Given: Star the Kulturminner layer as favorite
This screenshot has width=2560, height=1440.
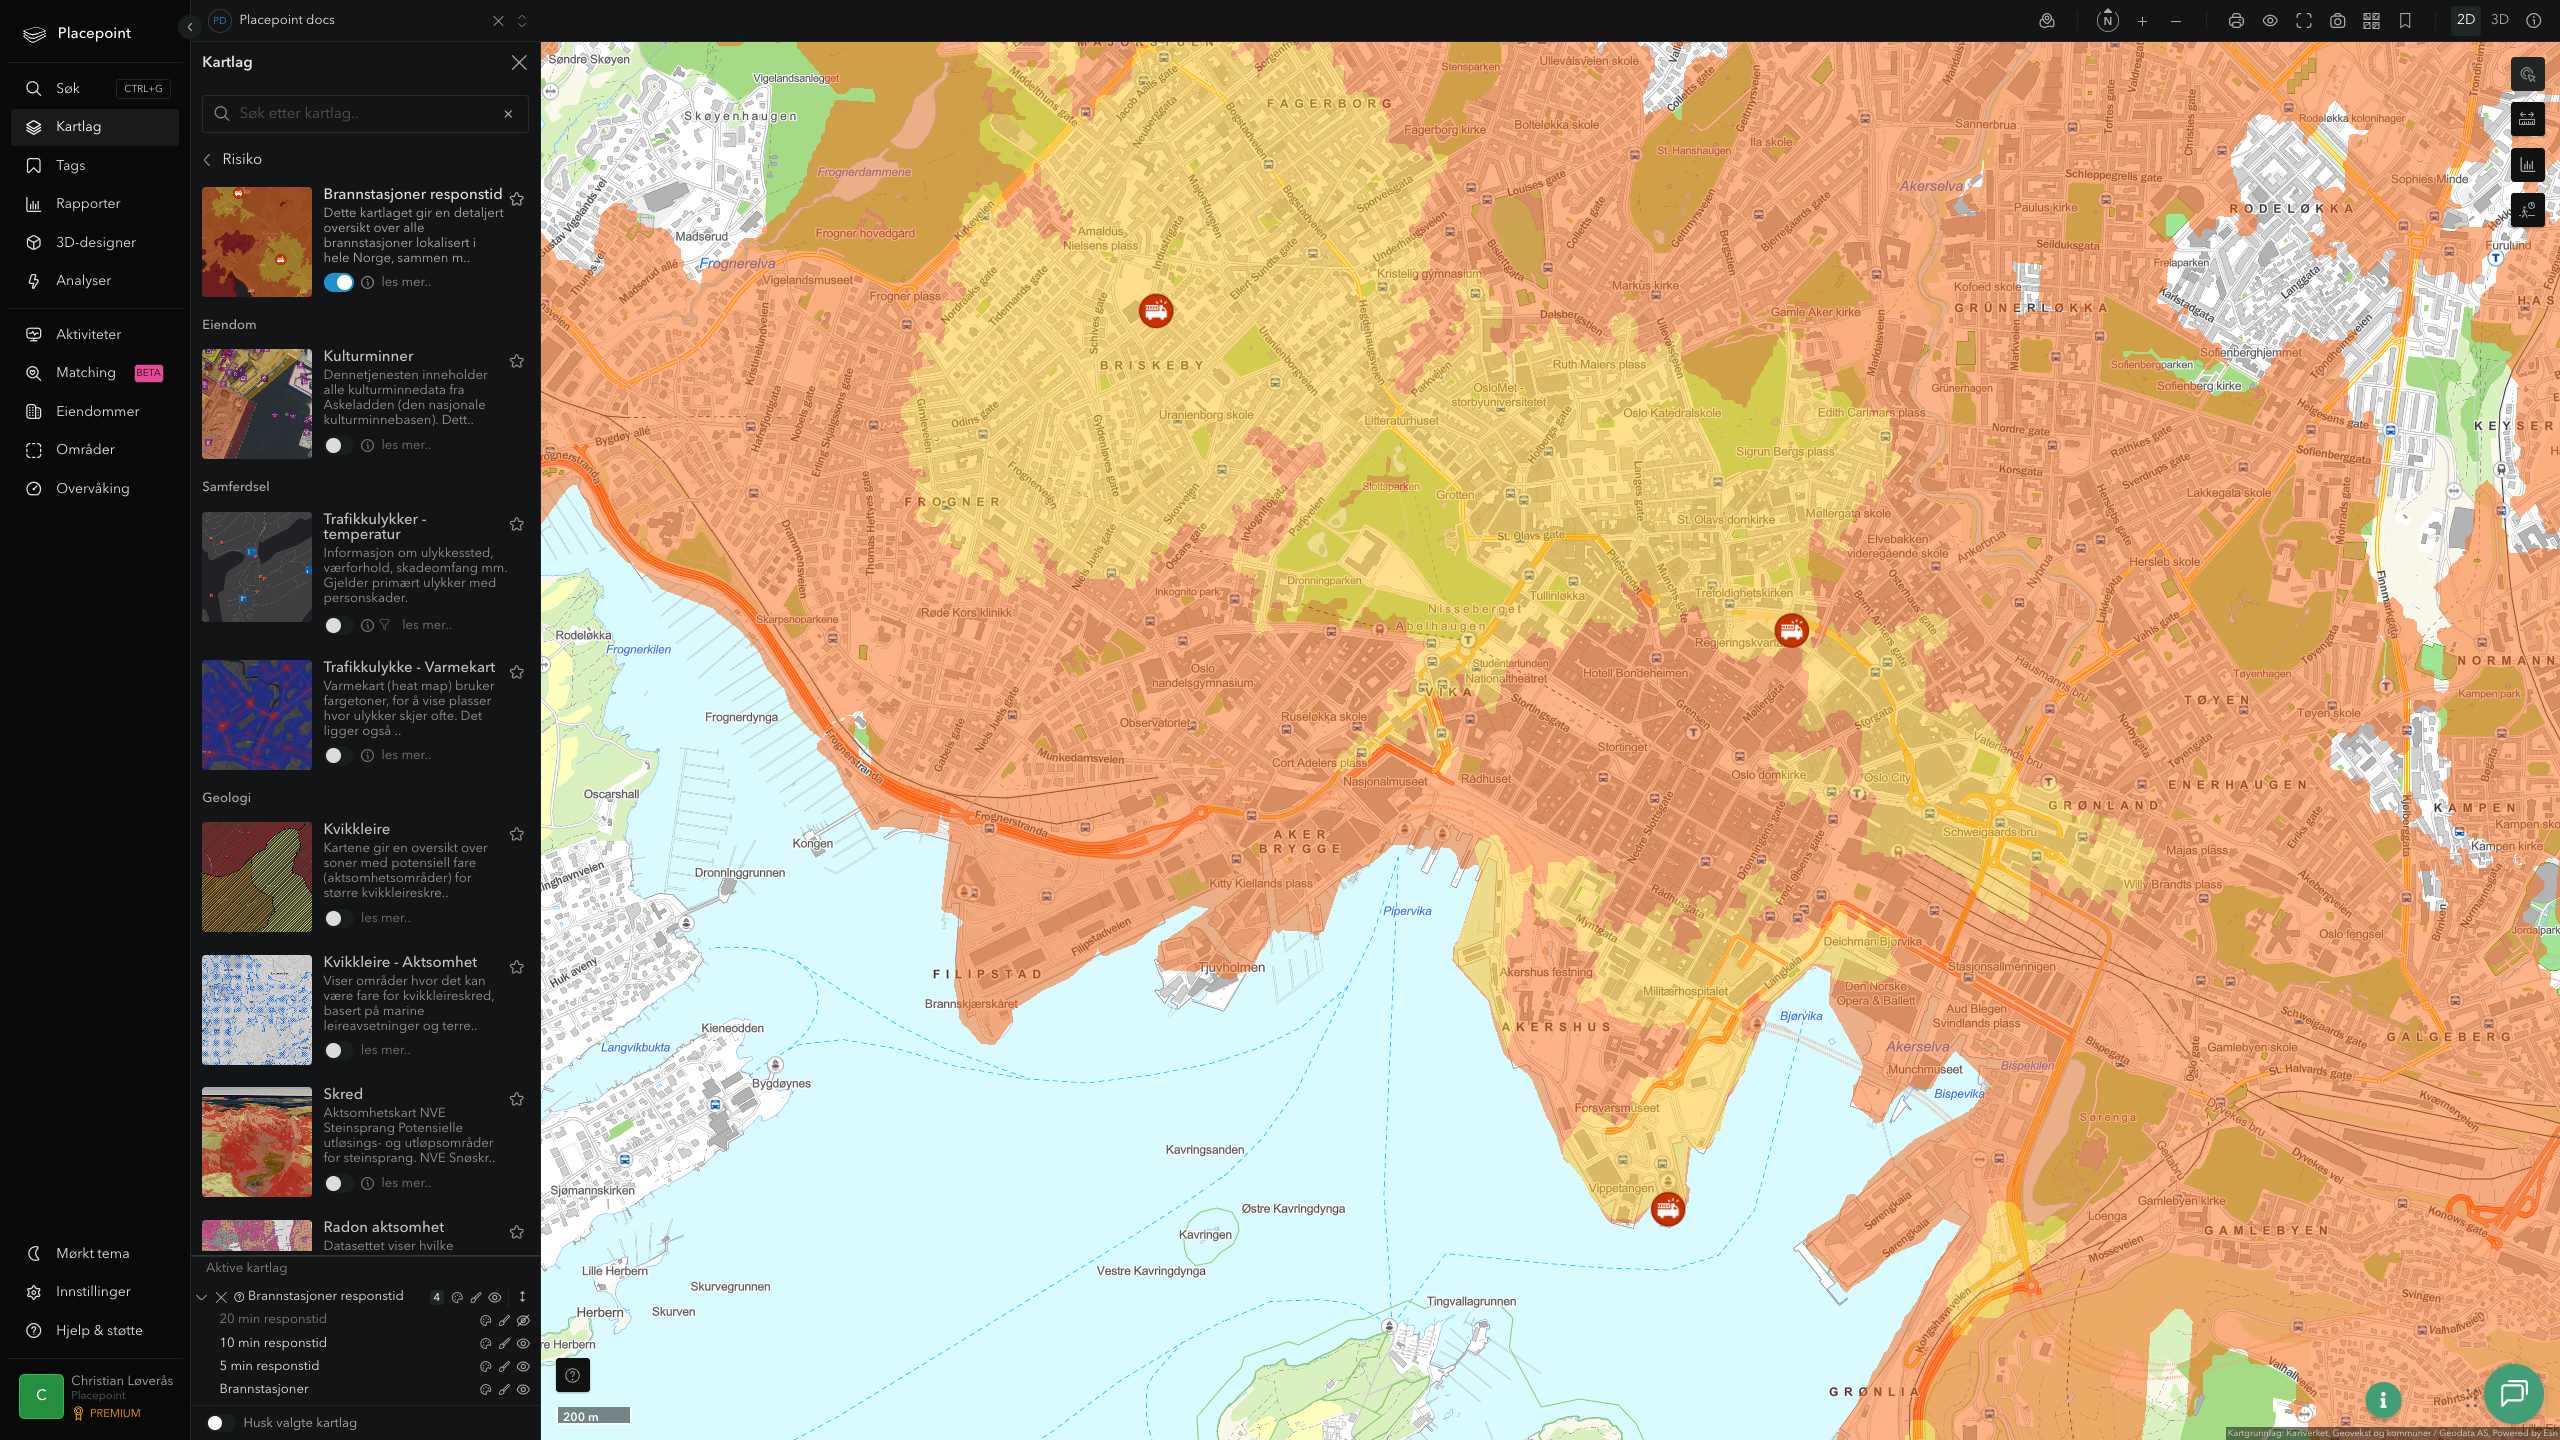Looking at the screenshot, I should [x=517, y=361].
